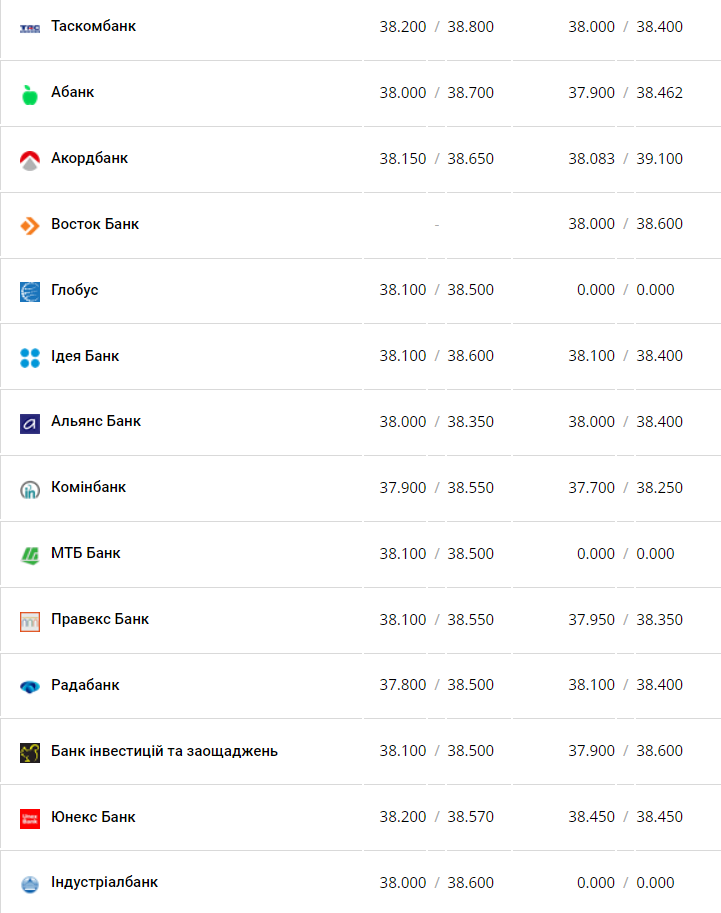The width and height of the screenshot is (721, 913).
Task: Open the Глобус globe icon
Action: click(30, 292)
